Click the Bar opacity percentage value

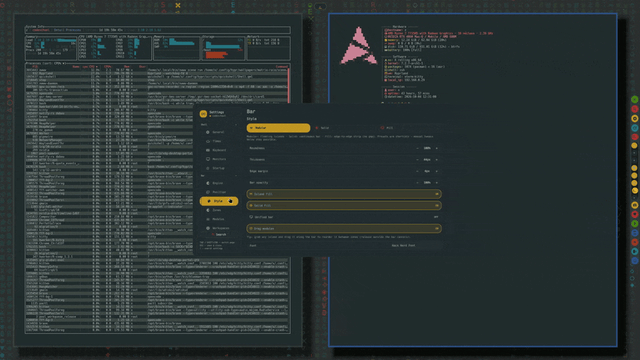tap(427, 182)
